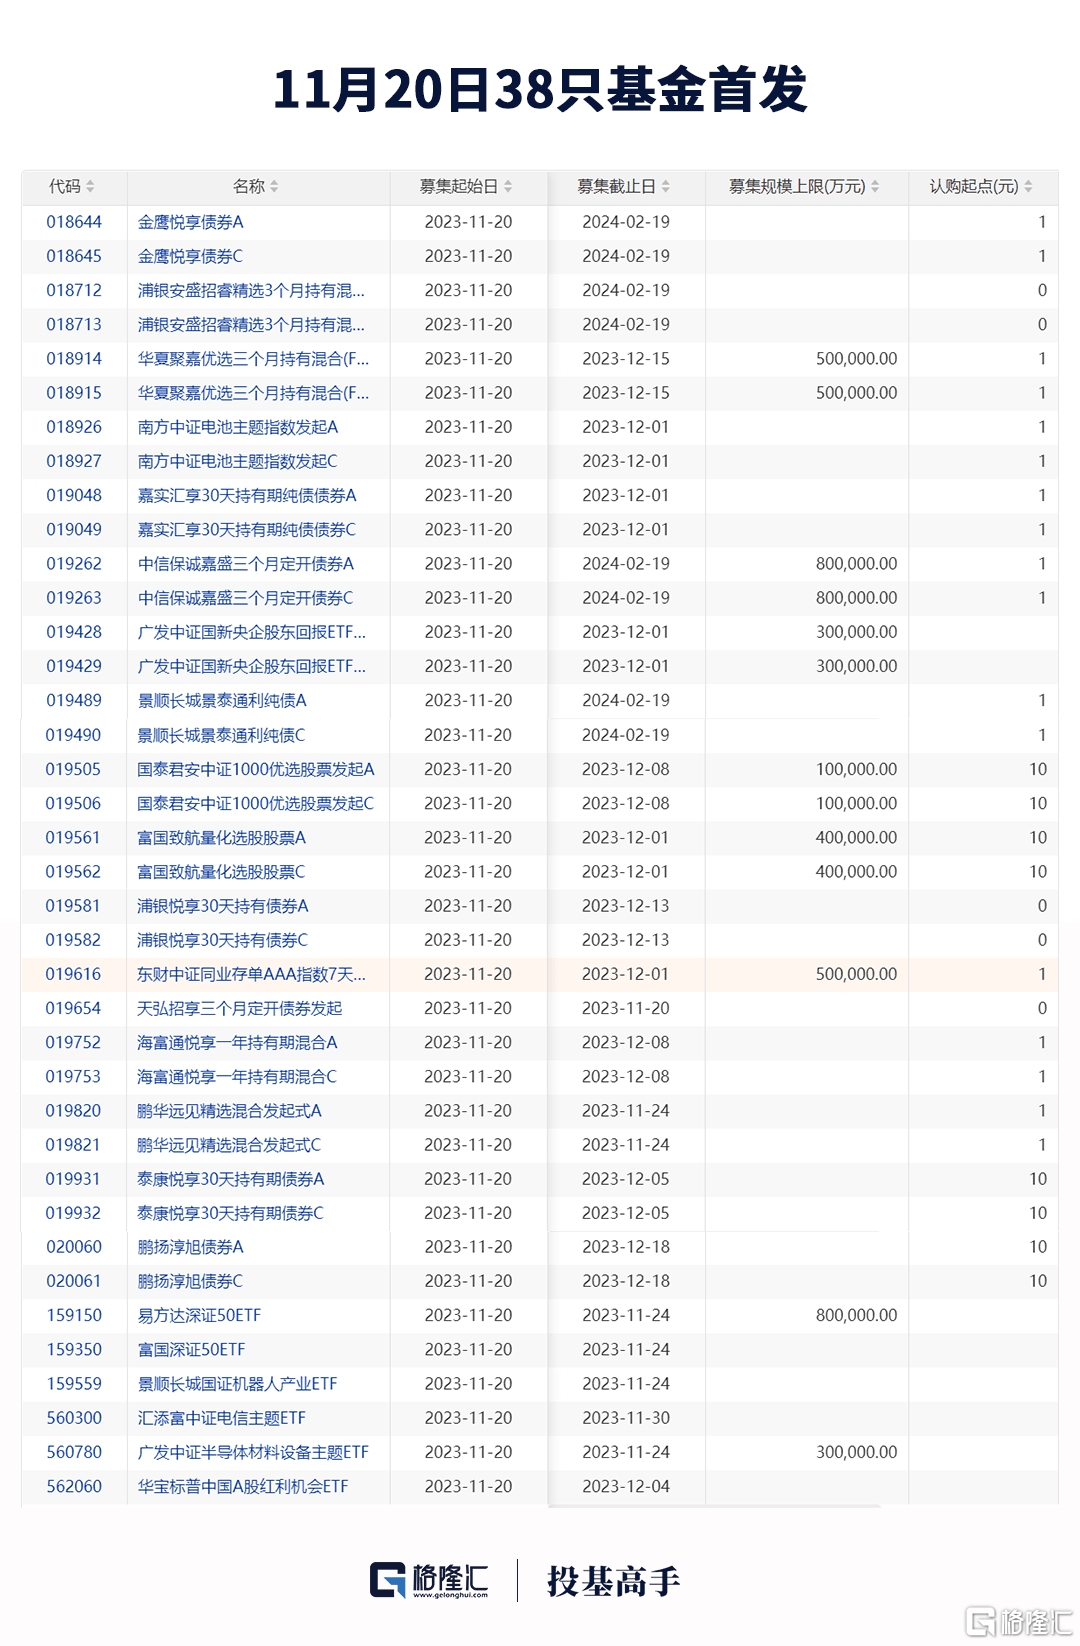Screen dimensions: 1080x1646
Task: Click 国泰君安中证1000优选股票发起C fund
Action: coord(256,803)
